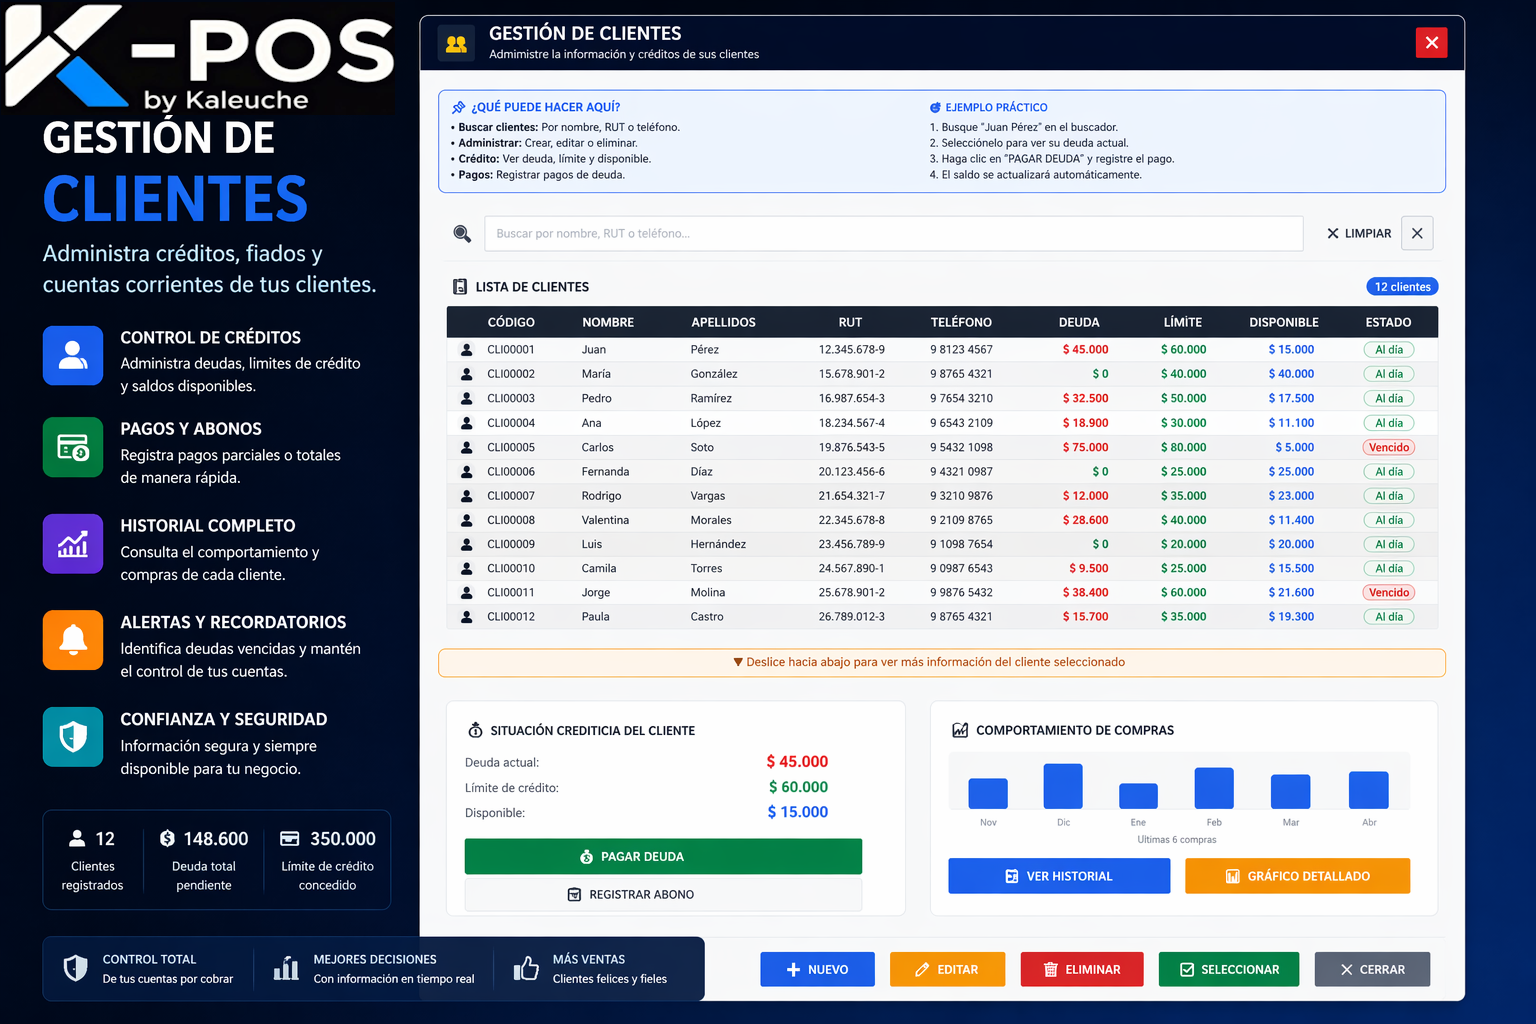This screenshot has width=1536, height=1024.
Task: Click the Comportamiento de Compras chart icon
Action: 960,730
